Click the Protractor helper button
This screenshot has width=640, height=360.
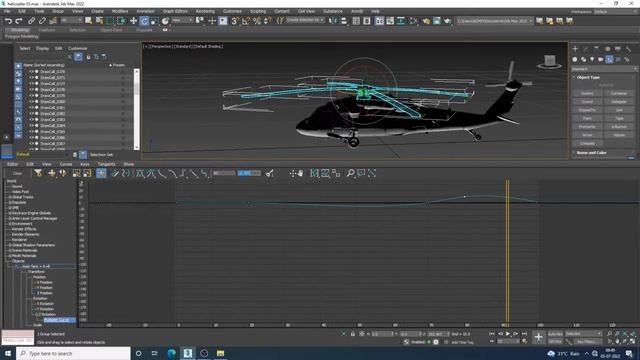(587, 127)
